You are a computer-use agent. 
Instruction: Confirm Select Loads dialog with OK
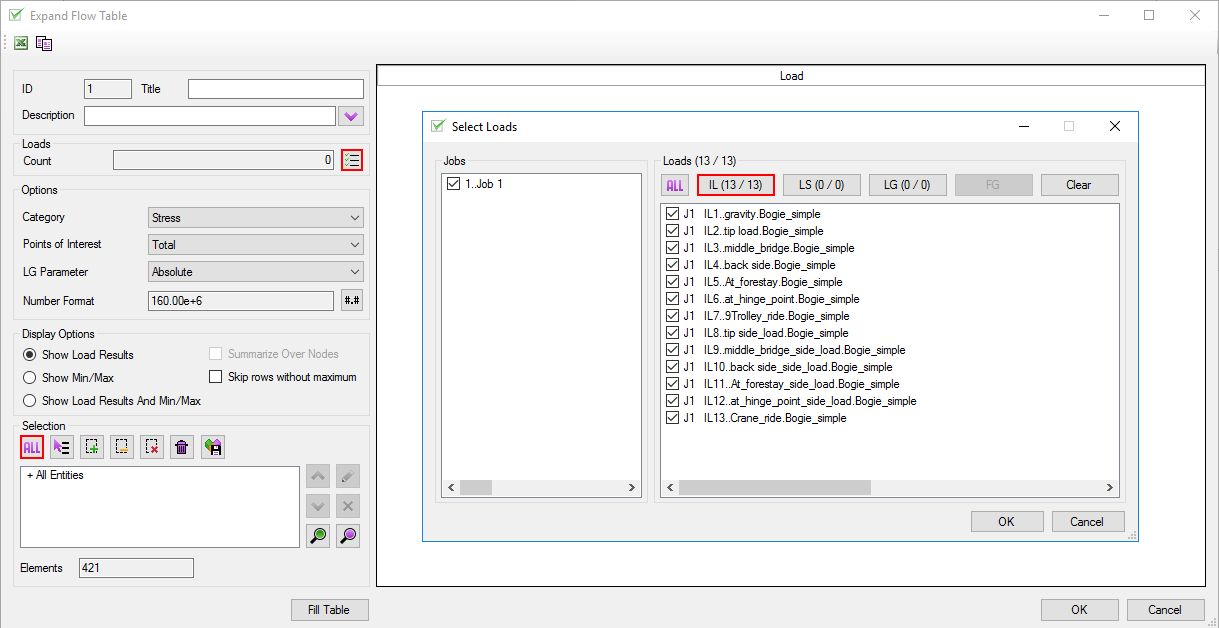(1007, 521)
